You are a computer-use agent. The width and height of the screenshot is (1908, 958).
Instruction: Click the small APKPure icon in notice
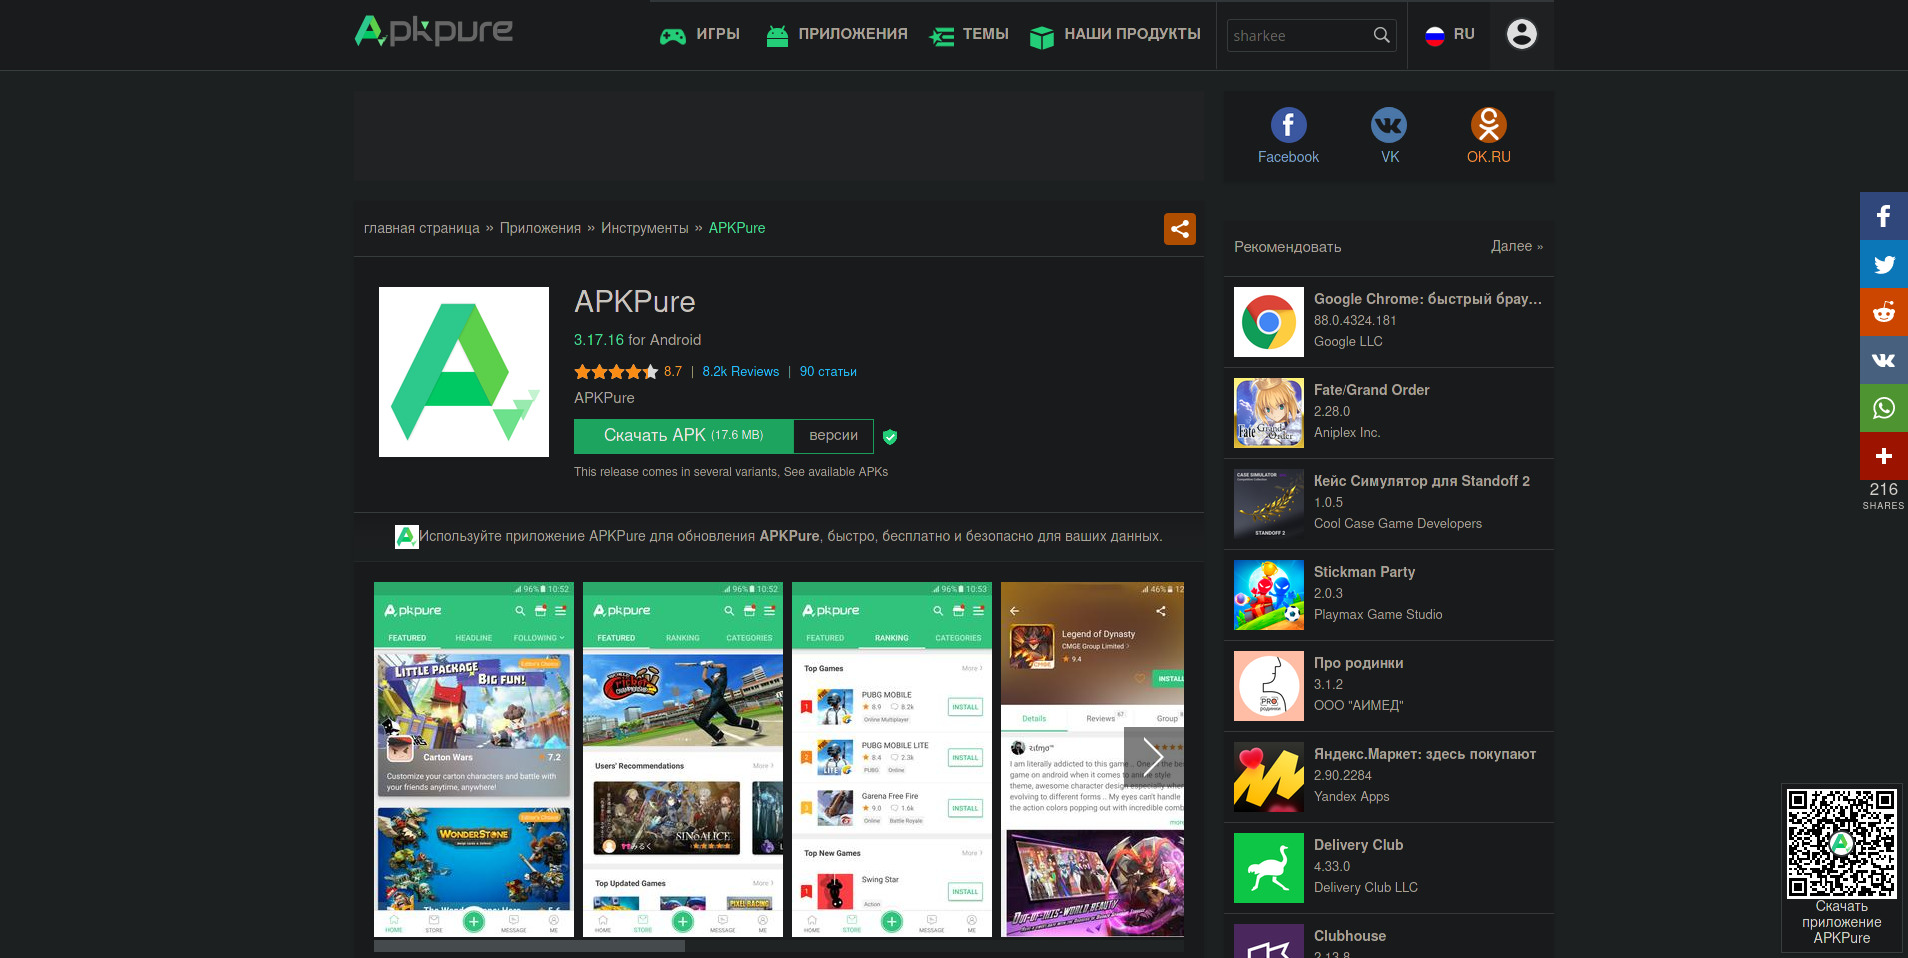(406, 537)
